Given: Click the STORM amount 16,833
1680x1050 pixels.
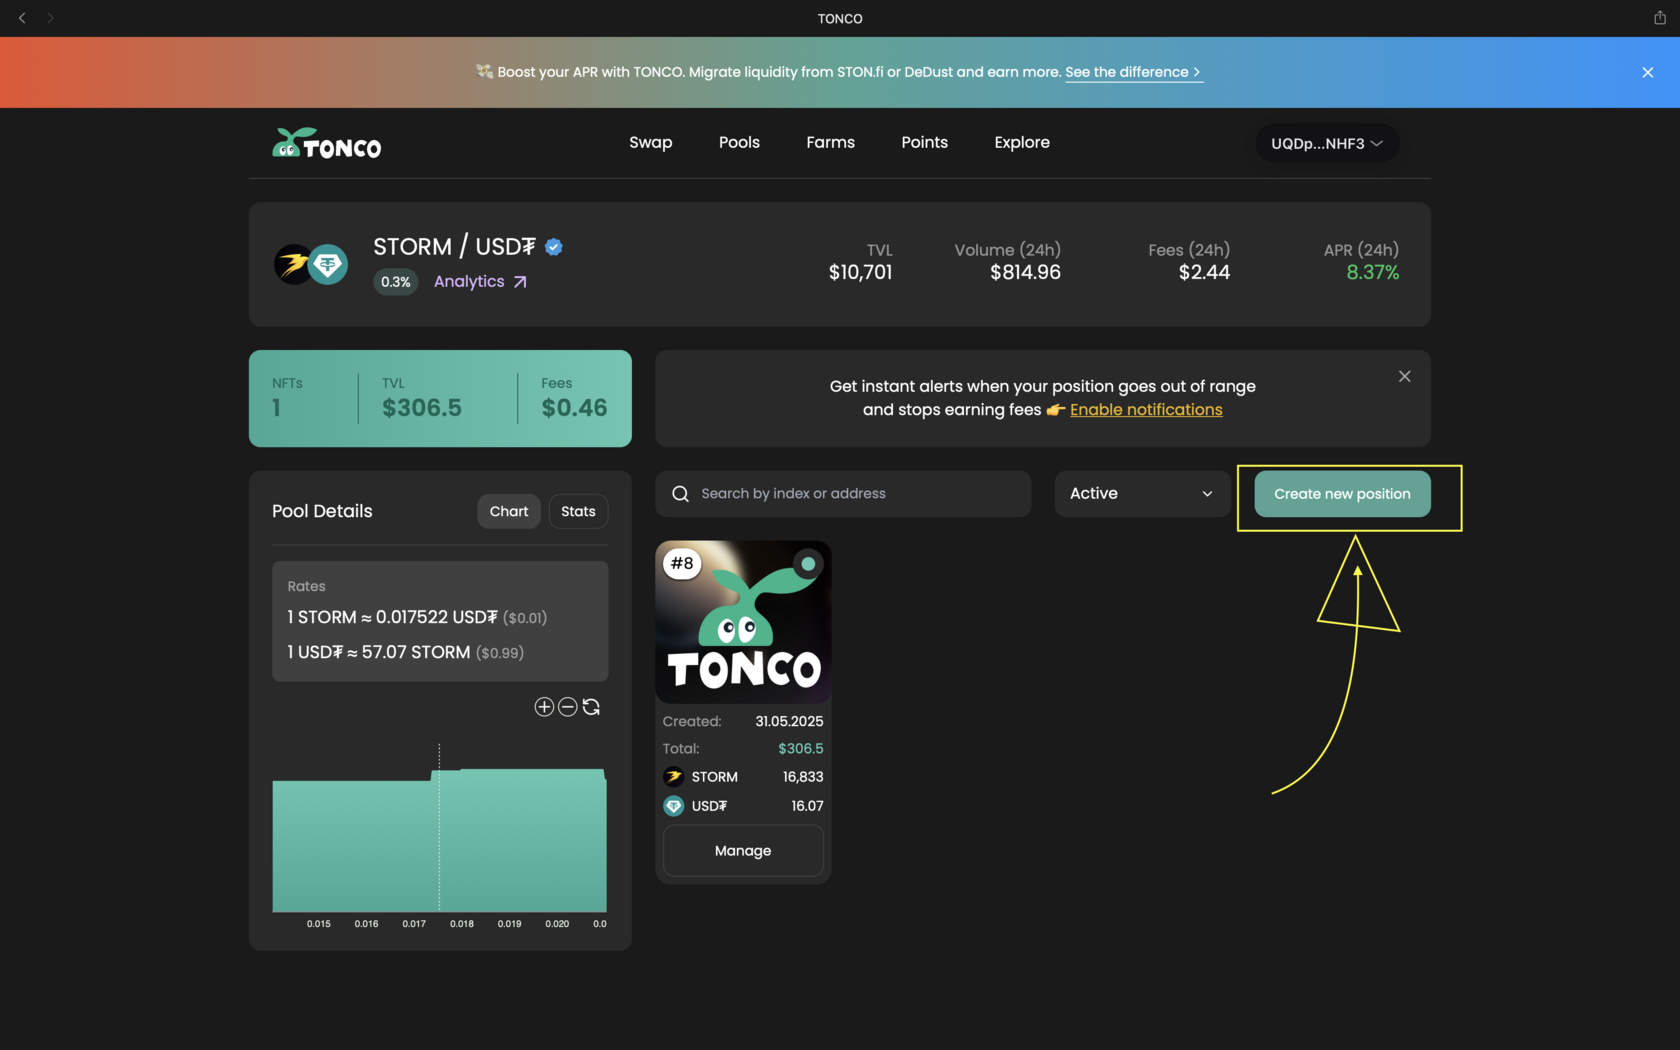Looking at the screenshot, I should pyautogui.click(x=803, y=777).
